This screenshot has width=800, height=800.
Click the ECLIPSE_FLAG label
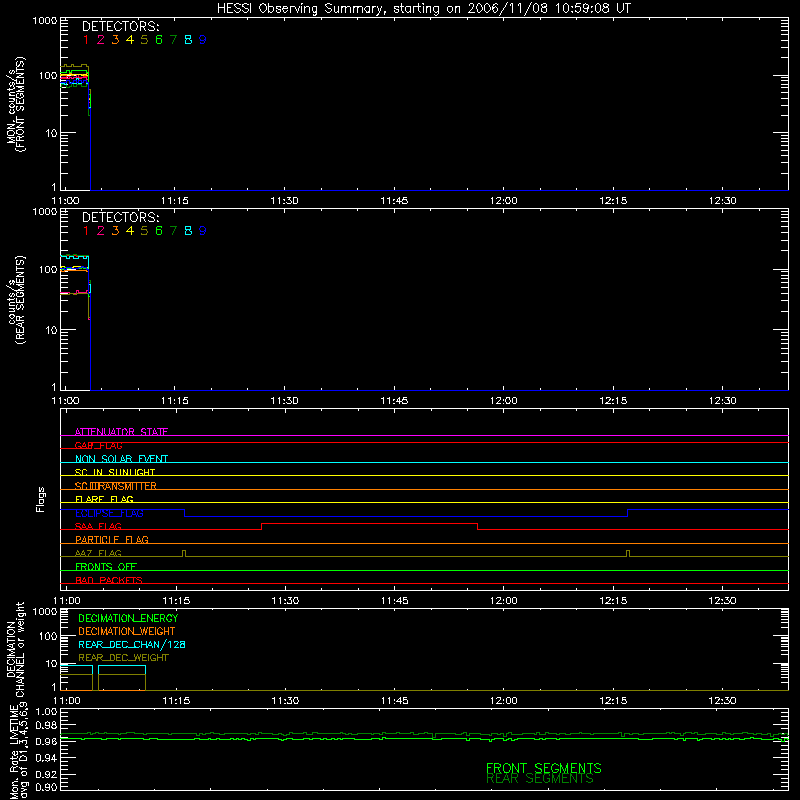tap(109, 513)
